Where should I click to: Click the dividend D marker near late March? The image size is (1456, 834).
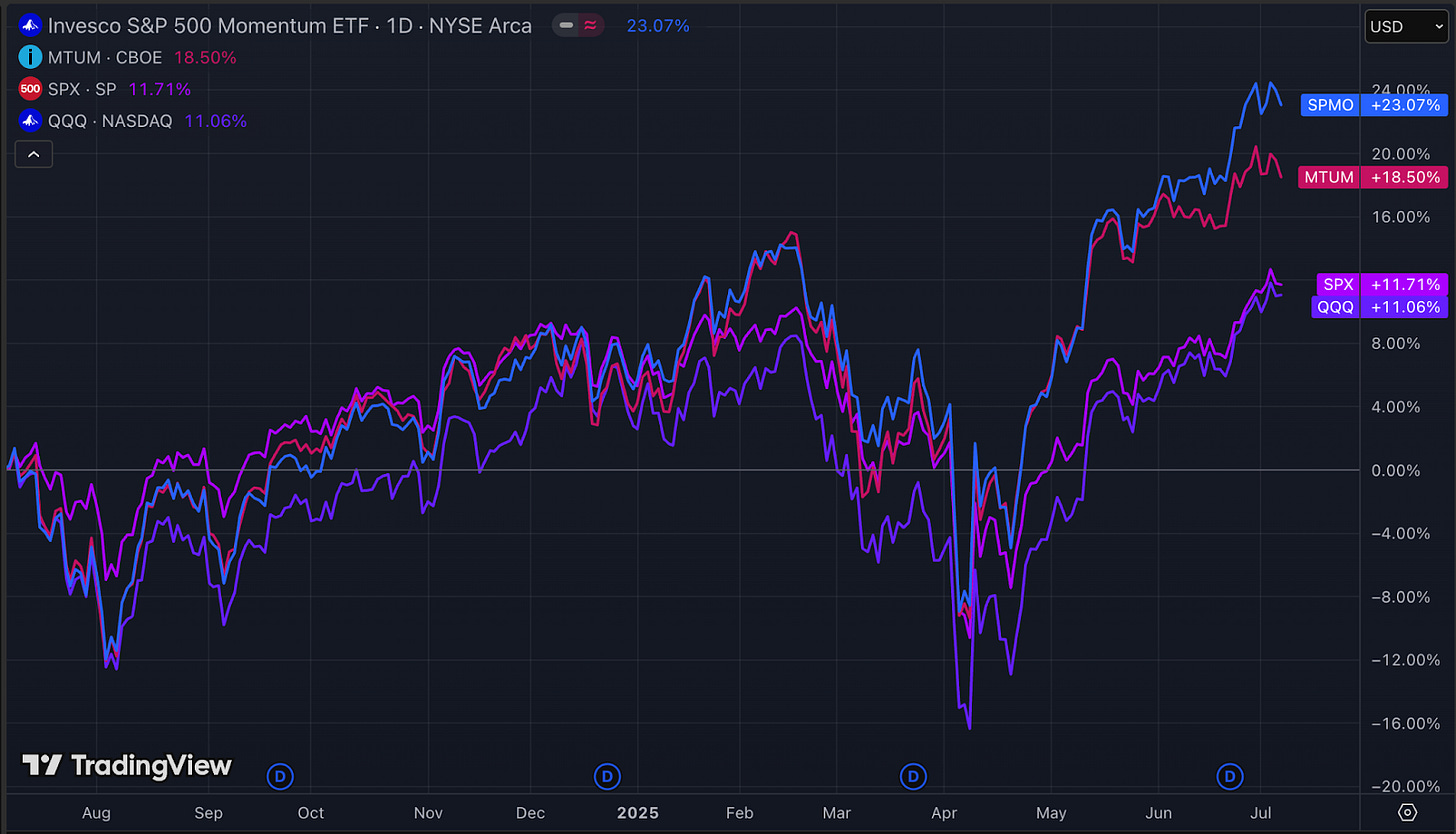(912, 774)
